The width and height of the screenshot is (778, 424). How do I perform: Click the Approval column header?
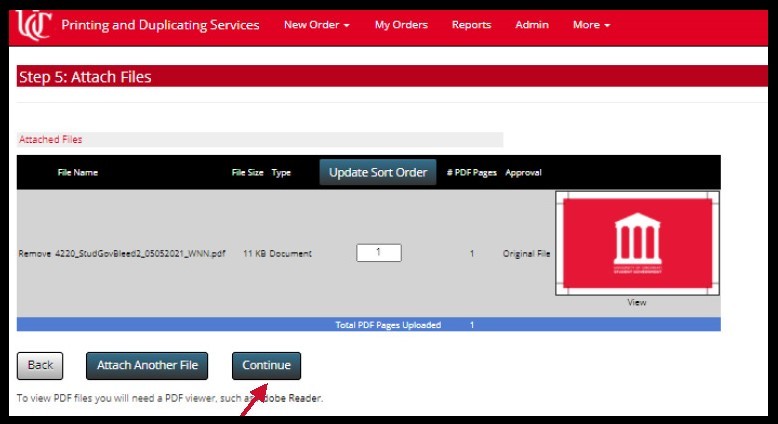(x=523, y=172)
